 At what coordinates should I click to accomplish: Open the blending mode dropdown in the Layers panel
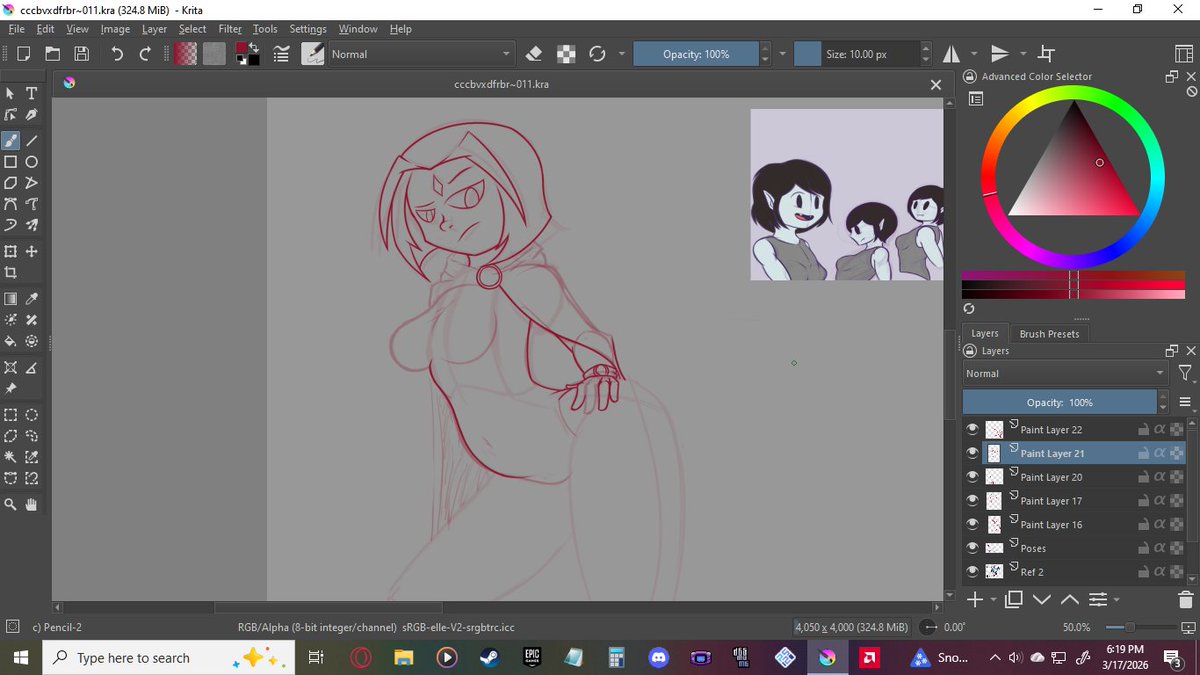coord(1060,373)
